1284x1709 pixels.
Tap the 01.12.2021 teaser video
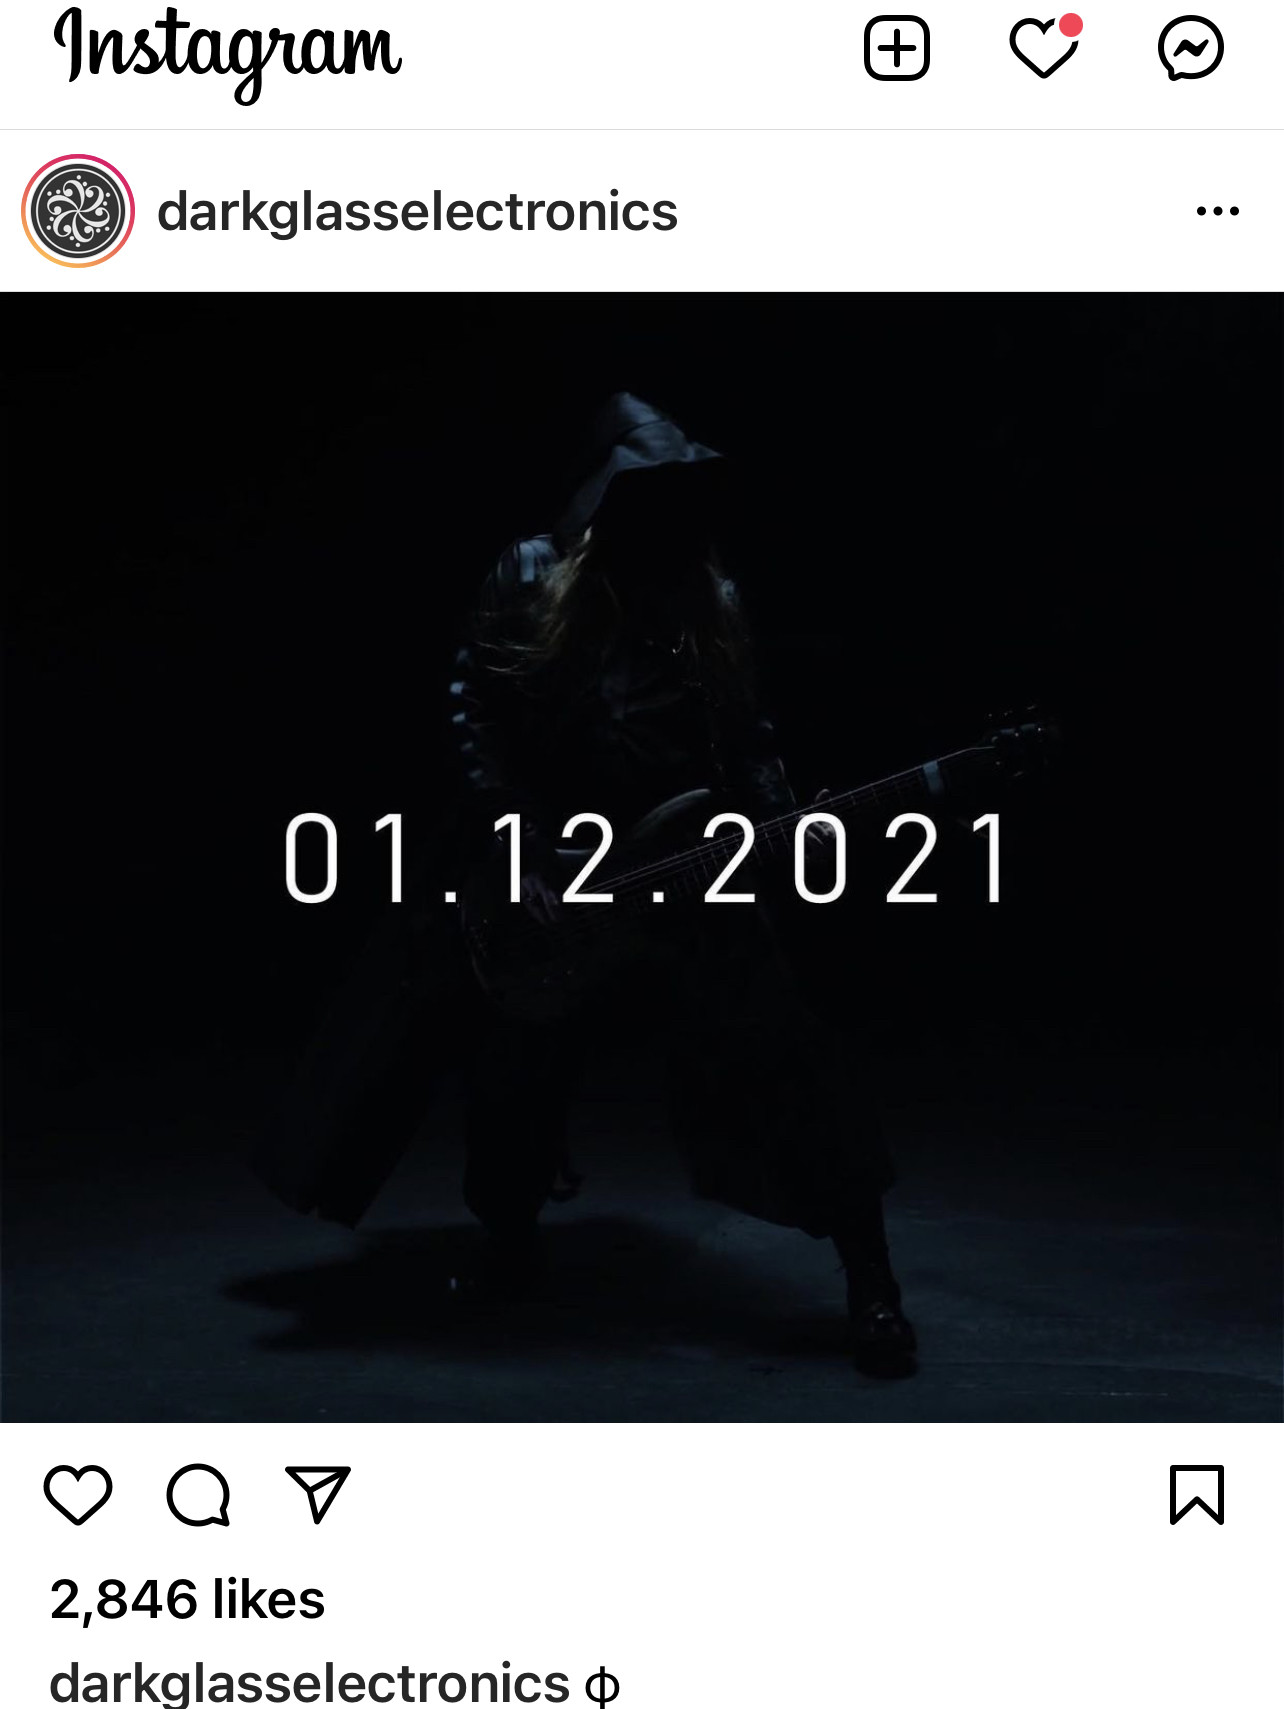pyautogui.click(x=642, y=857)
